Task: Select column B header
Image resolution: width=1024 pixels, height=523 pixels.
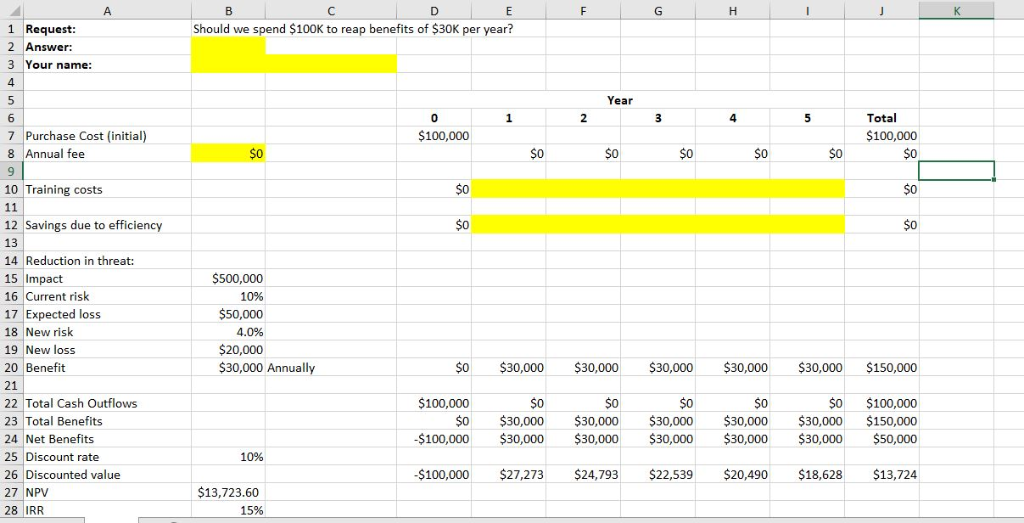Action: coord(229,10)
